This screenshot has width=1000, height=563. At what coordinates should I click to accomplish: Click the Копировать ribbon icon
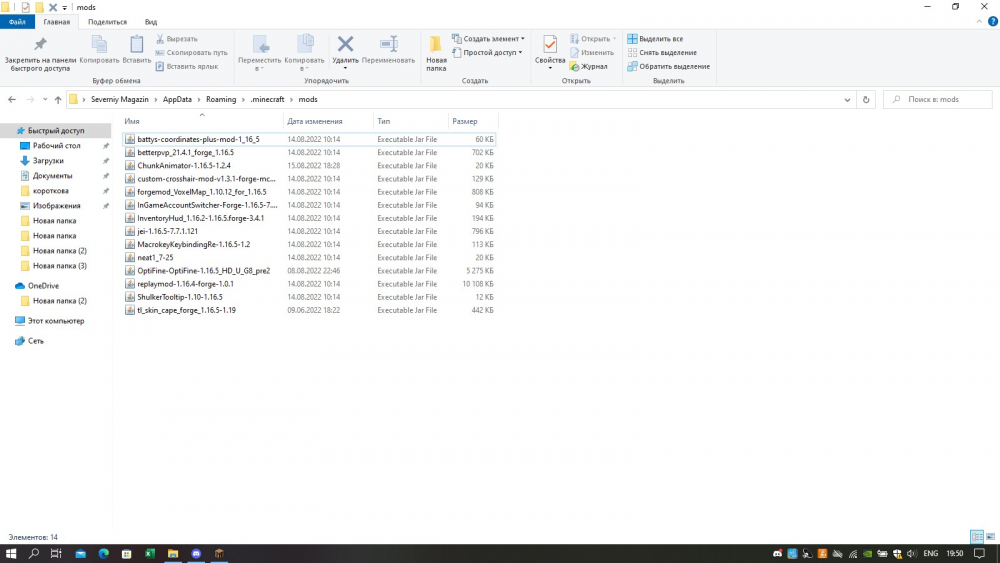tap(99, 44)
